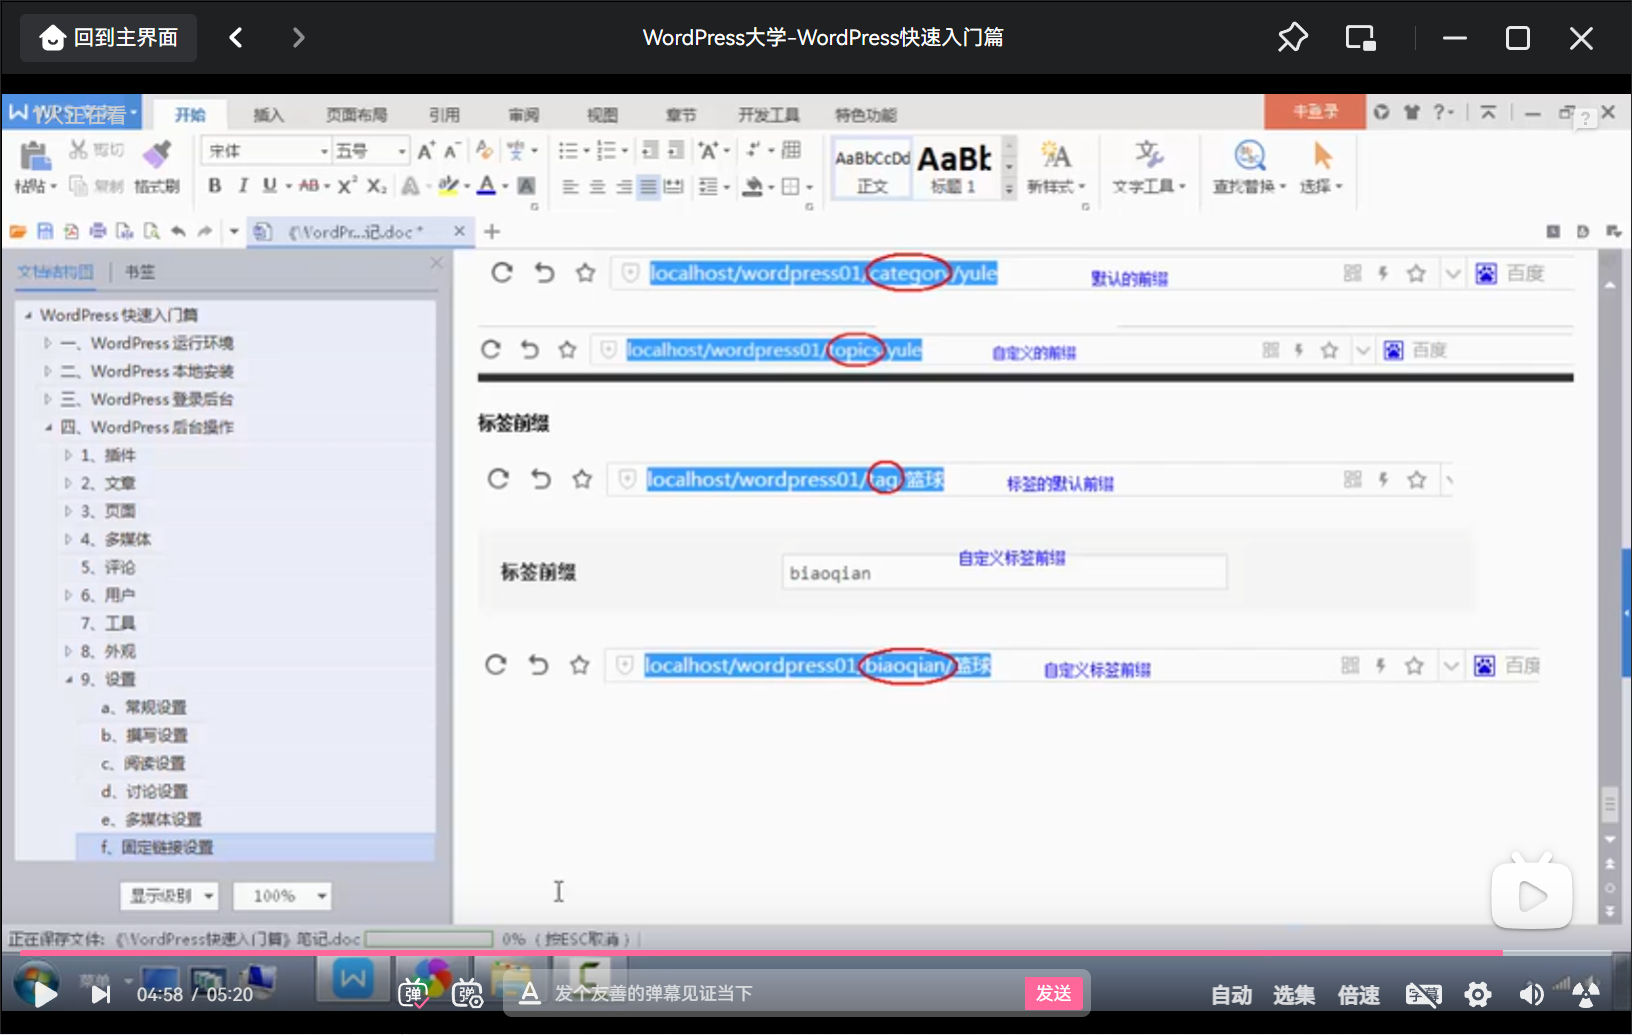This screenshot has height=1035, width=1632.
Task: Open the 审阅 ribbon tab
Action: pos(523,115)
